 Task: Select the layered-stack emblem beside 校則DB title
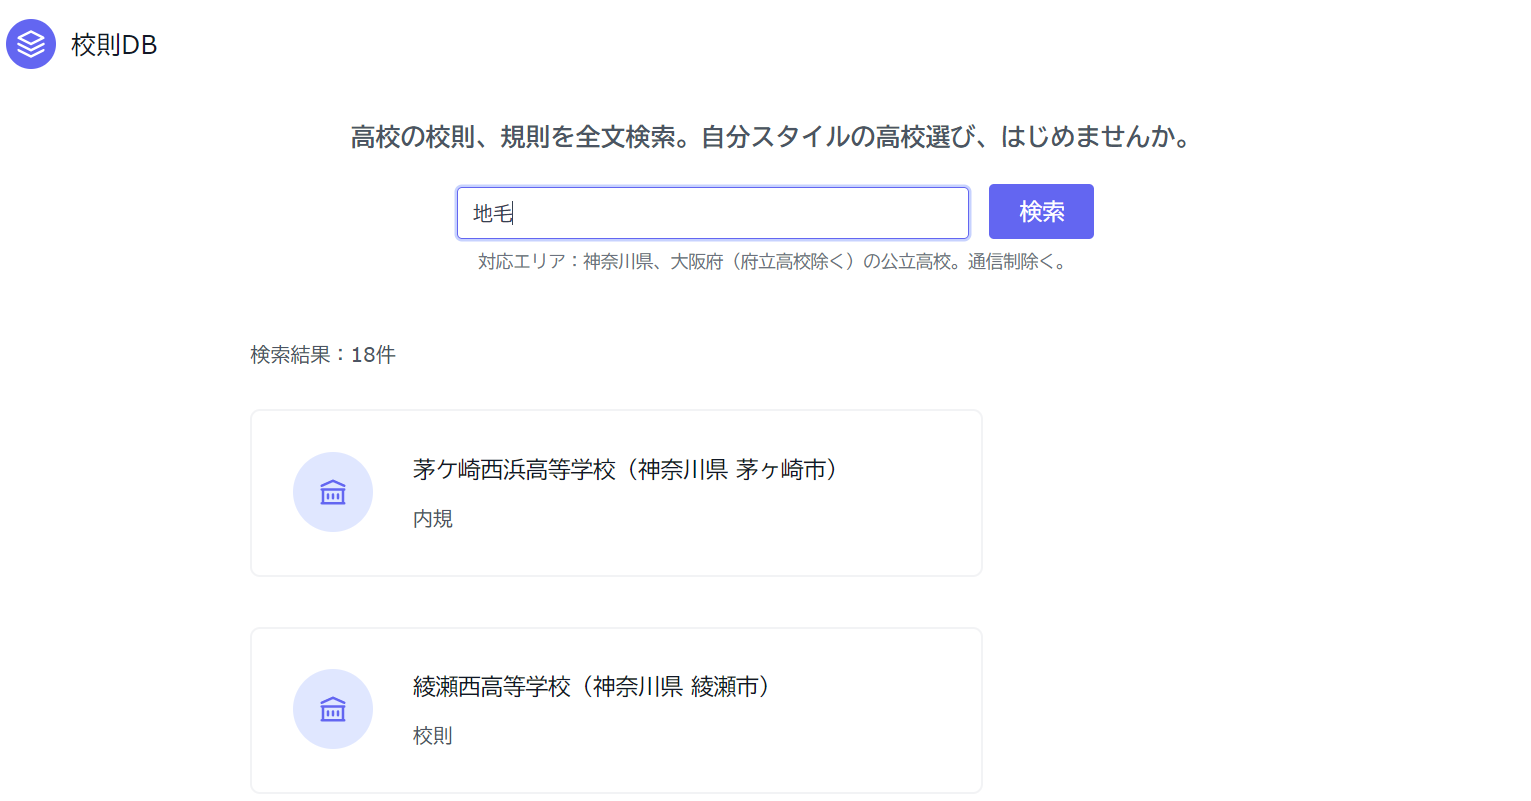coord(31,44)
